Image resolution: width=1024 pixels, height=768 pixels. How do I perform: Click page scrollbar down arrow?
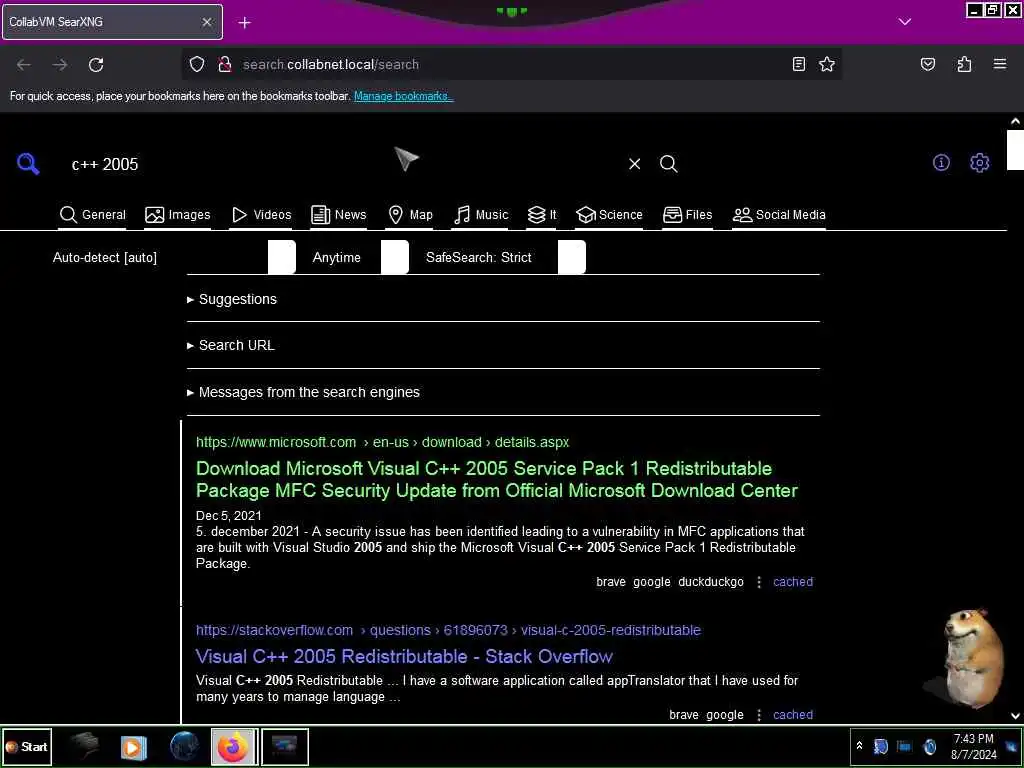tap(1015, 716)
